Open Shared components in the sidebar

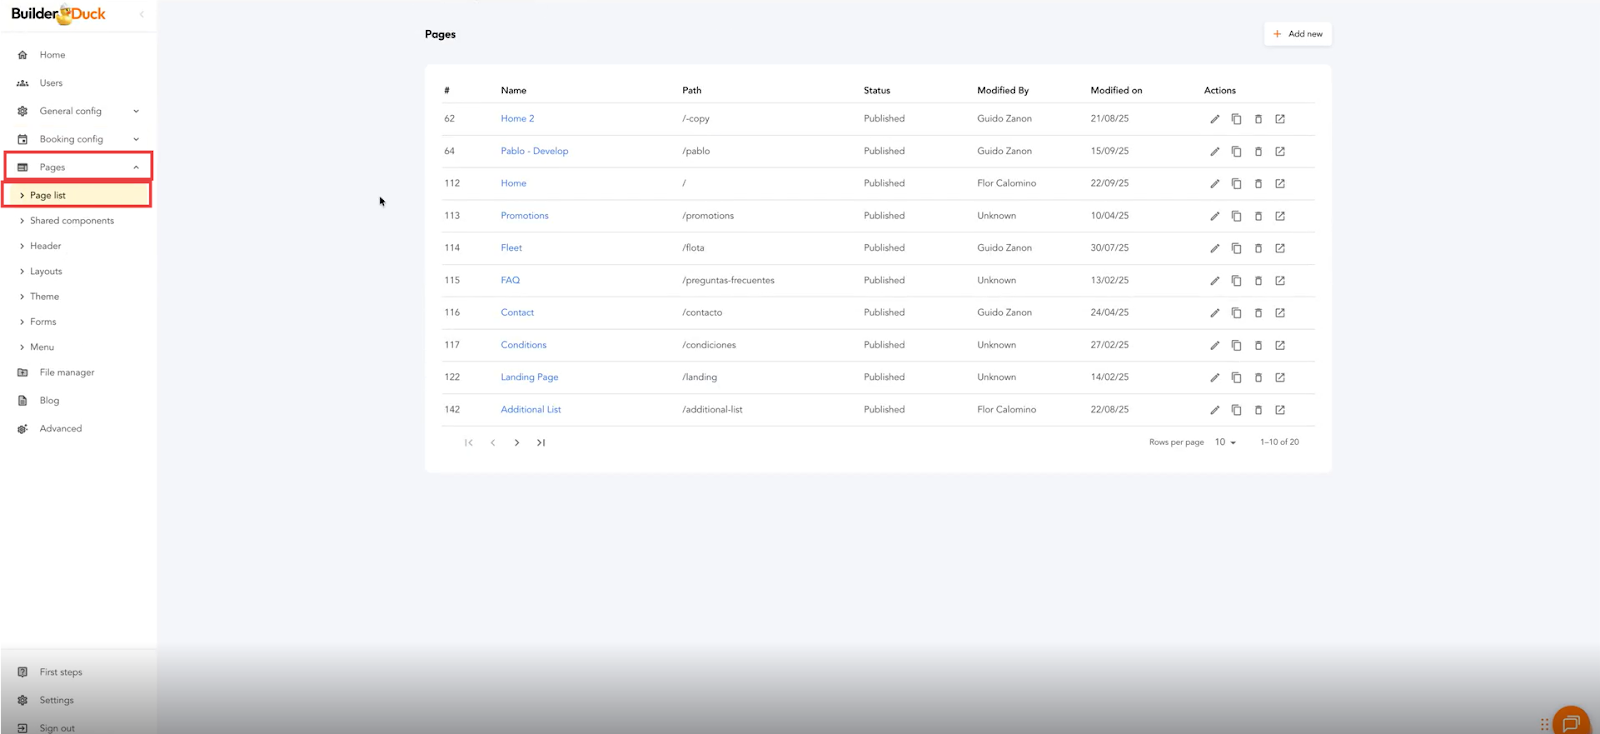72,221
